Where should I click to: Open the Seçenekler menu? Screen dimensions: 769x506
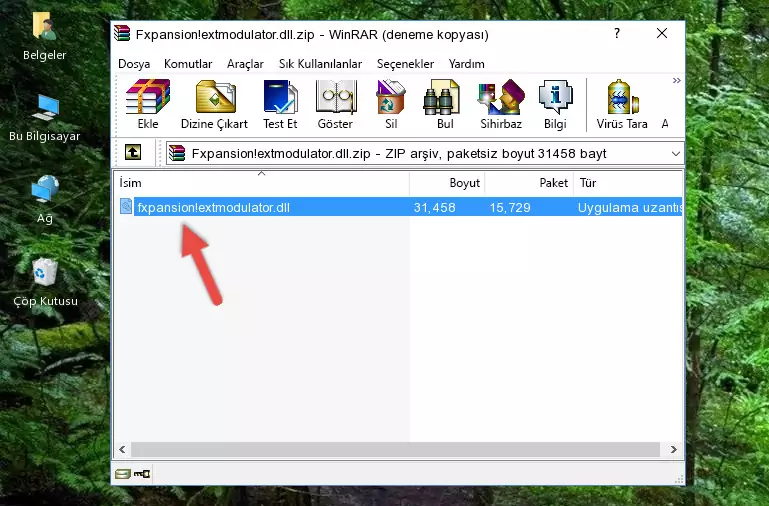(405, 64)
